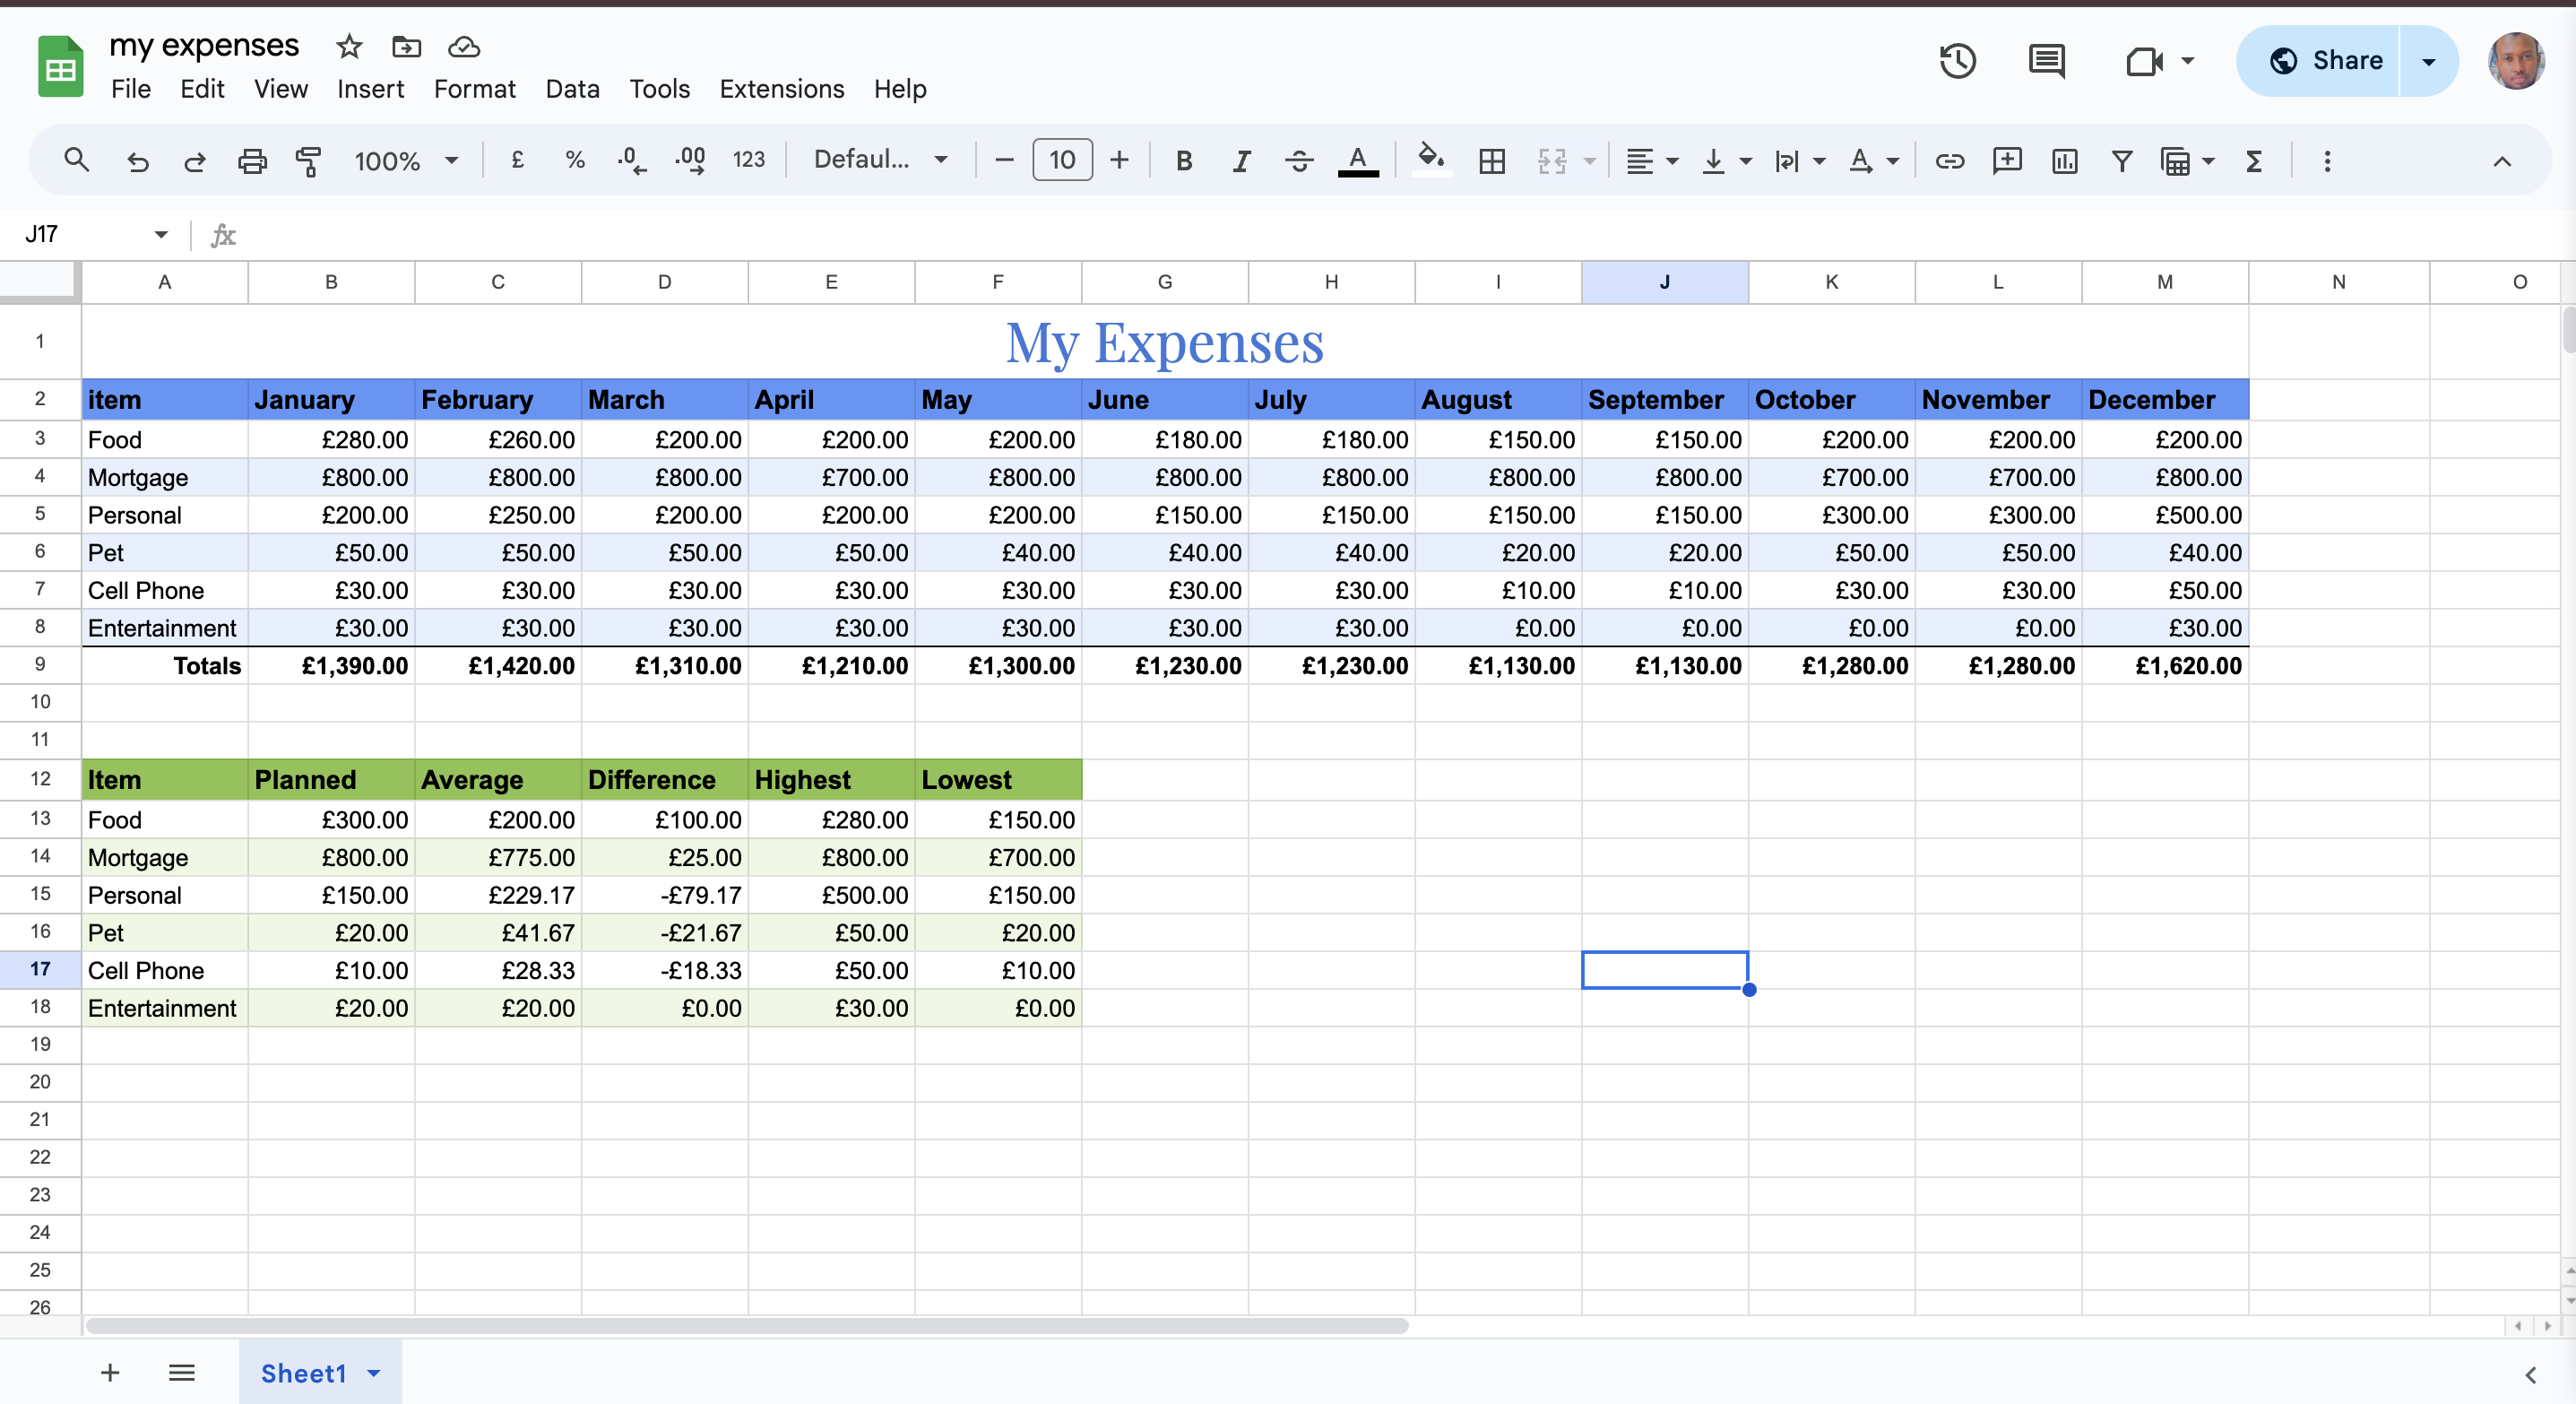Open the File menu
2576x1404 pixels.
(x=130, y=89)
